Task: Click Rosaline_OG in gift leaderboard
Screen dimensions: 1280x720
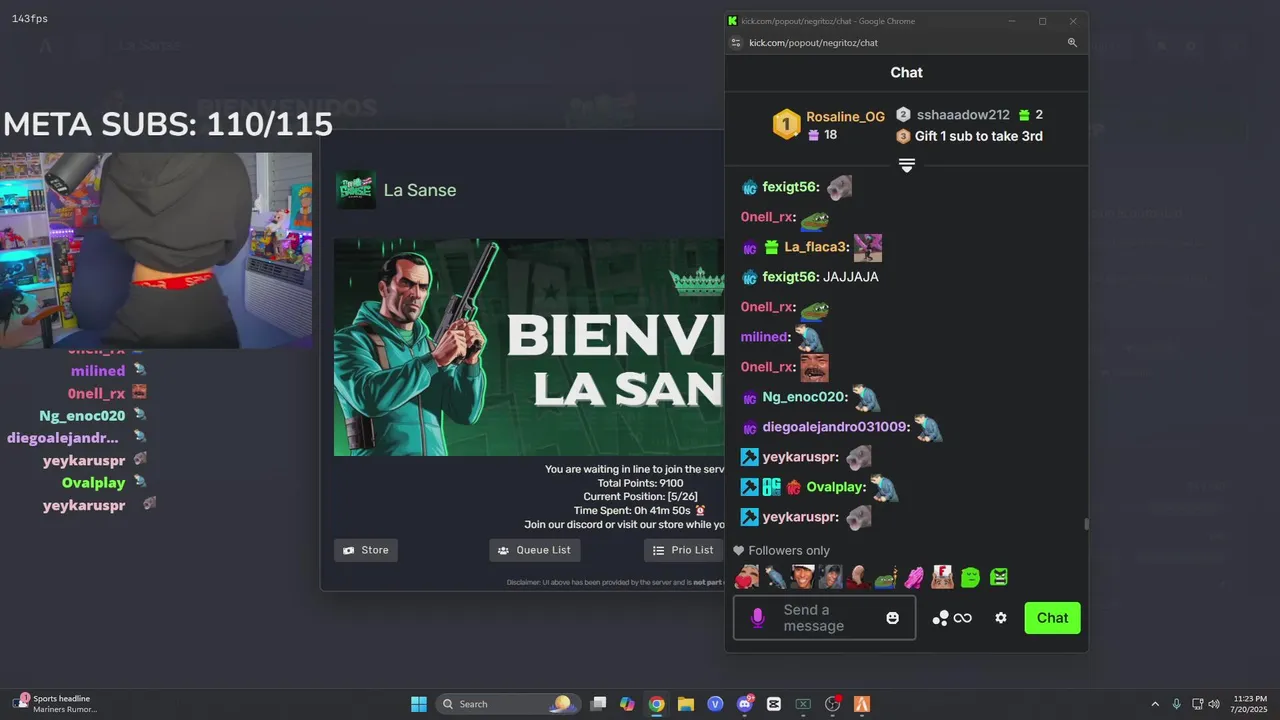Action: 845,116
